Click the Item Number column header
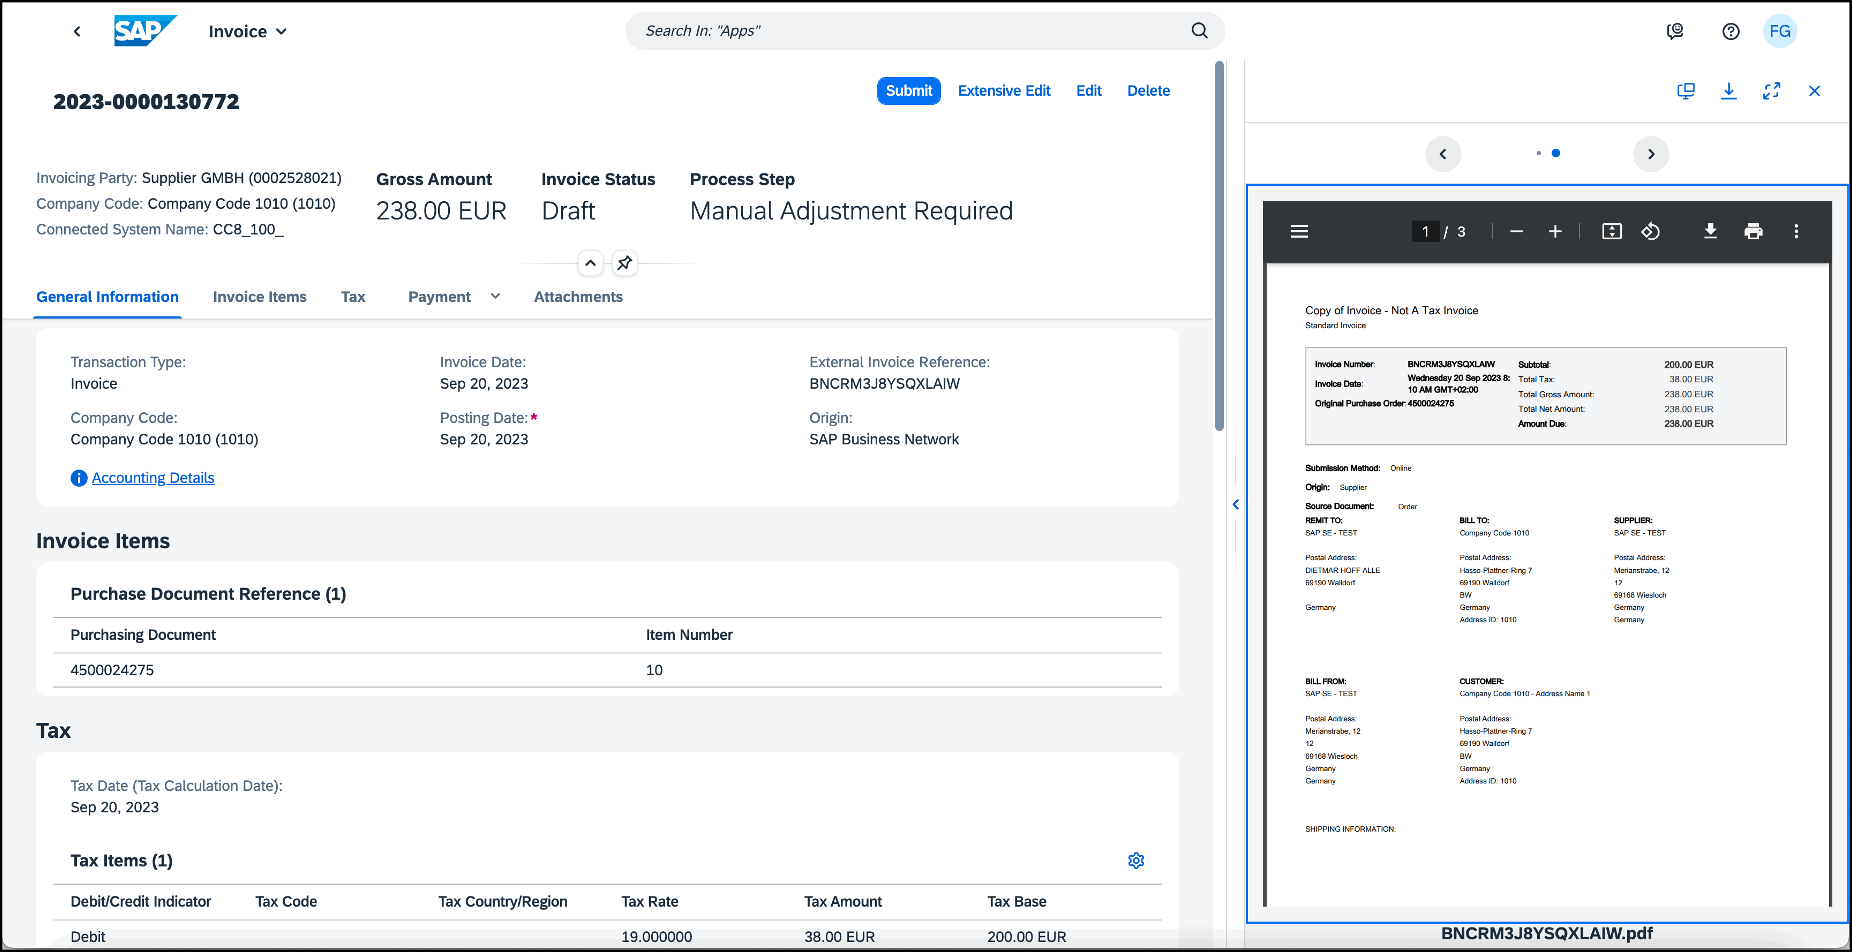 (689, 635)
